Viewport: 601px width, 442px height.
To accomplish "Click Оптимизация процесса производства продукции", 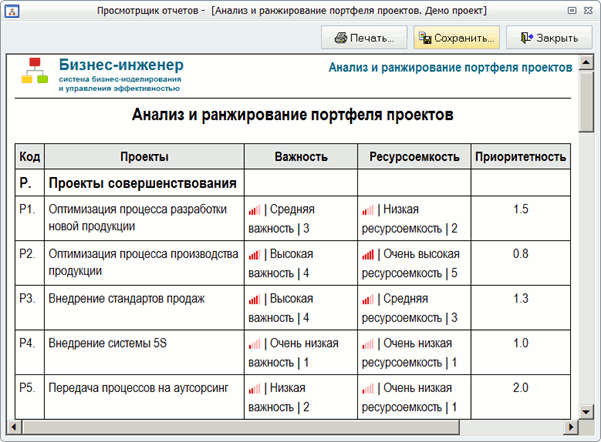I will 143,262.
